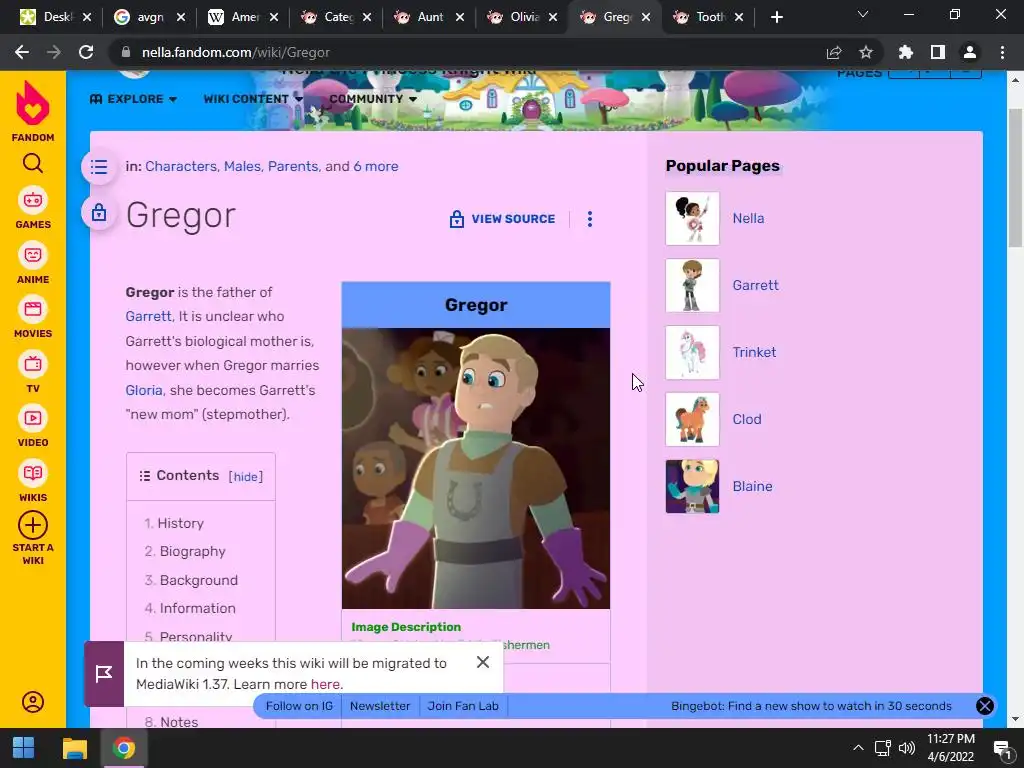Switch to the Olivia browser tab
1024x768 pixels.
(x=523, y=17)
